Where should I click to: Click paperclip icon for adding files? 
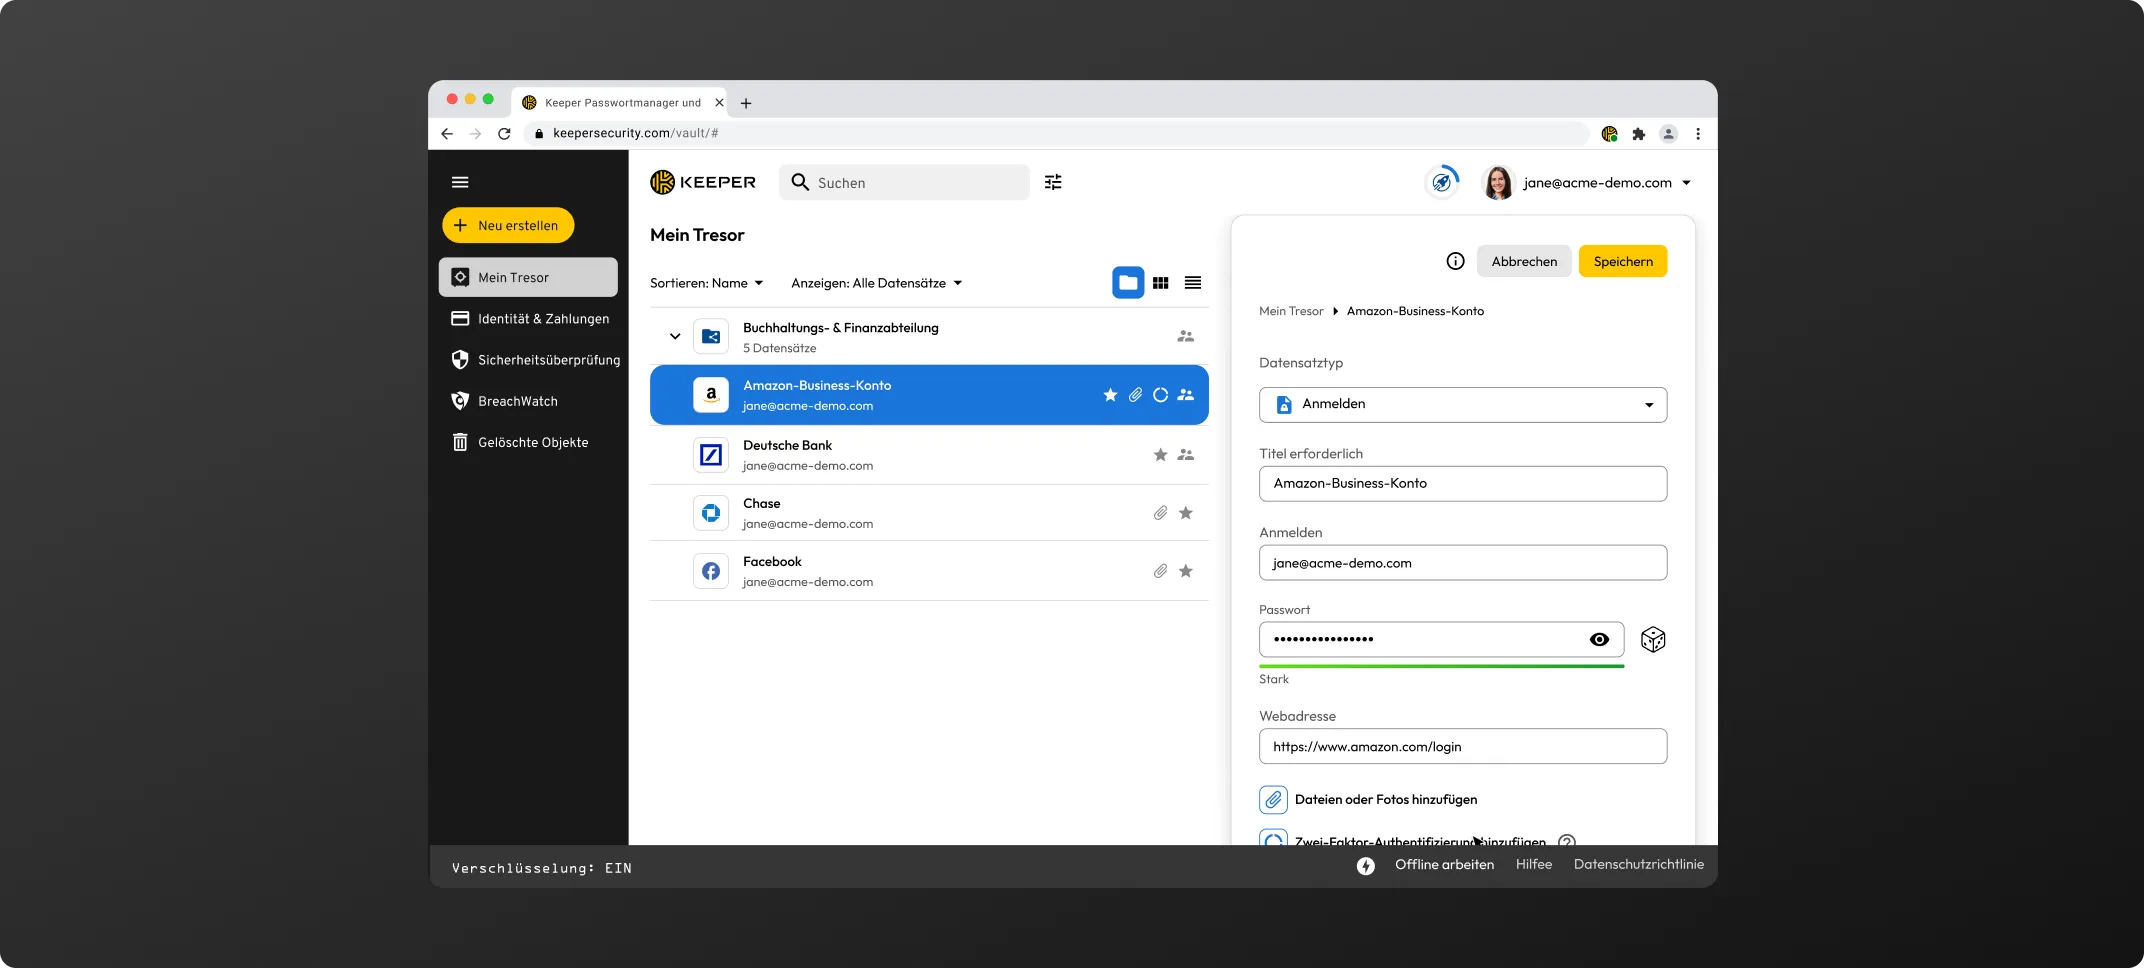coord(1273,800)
